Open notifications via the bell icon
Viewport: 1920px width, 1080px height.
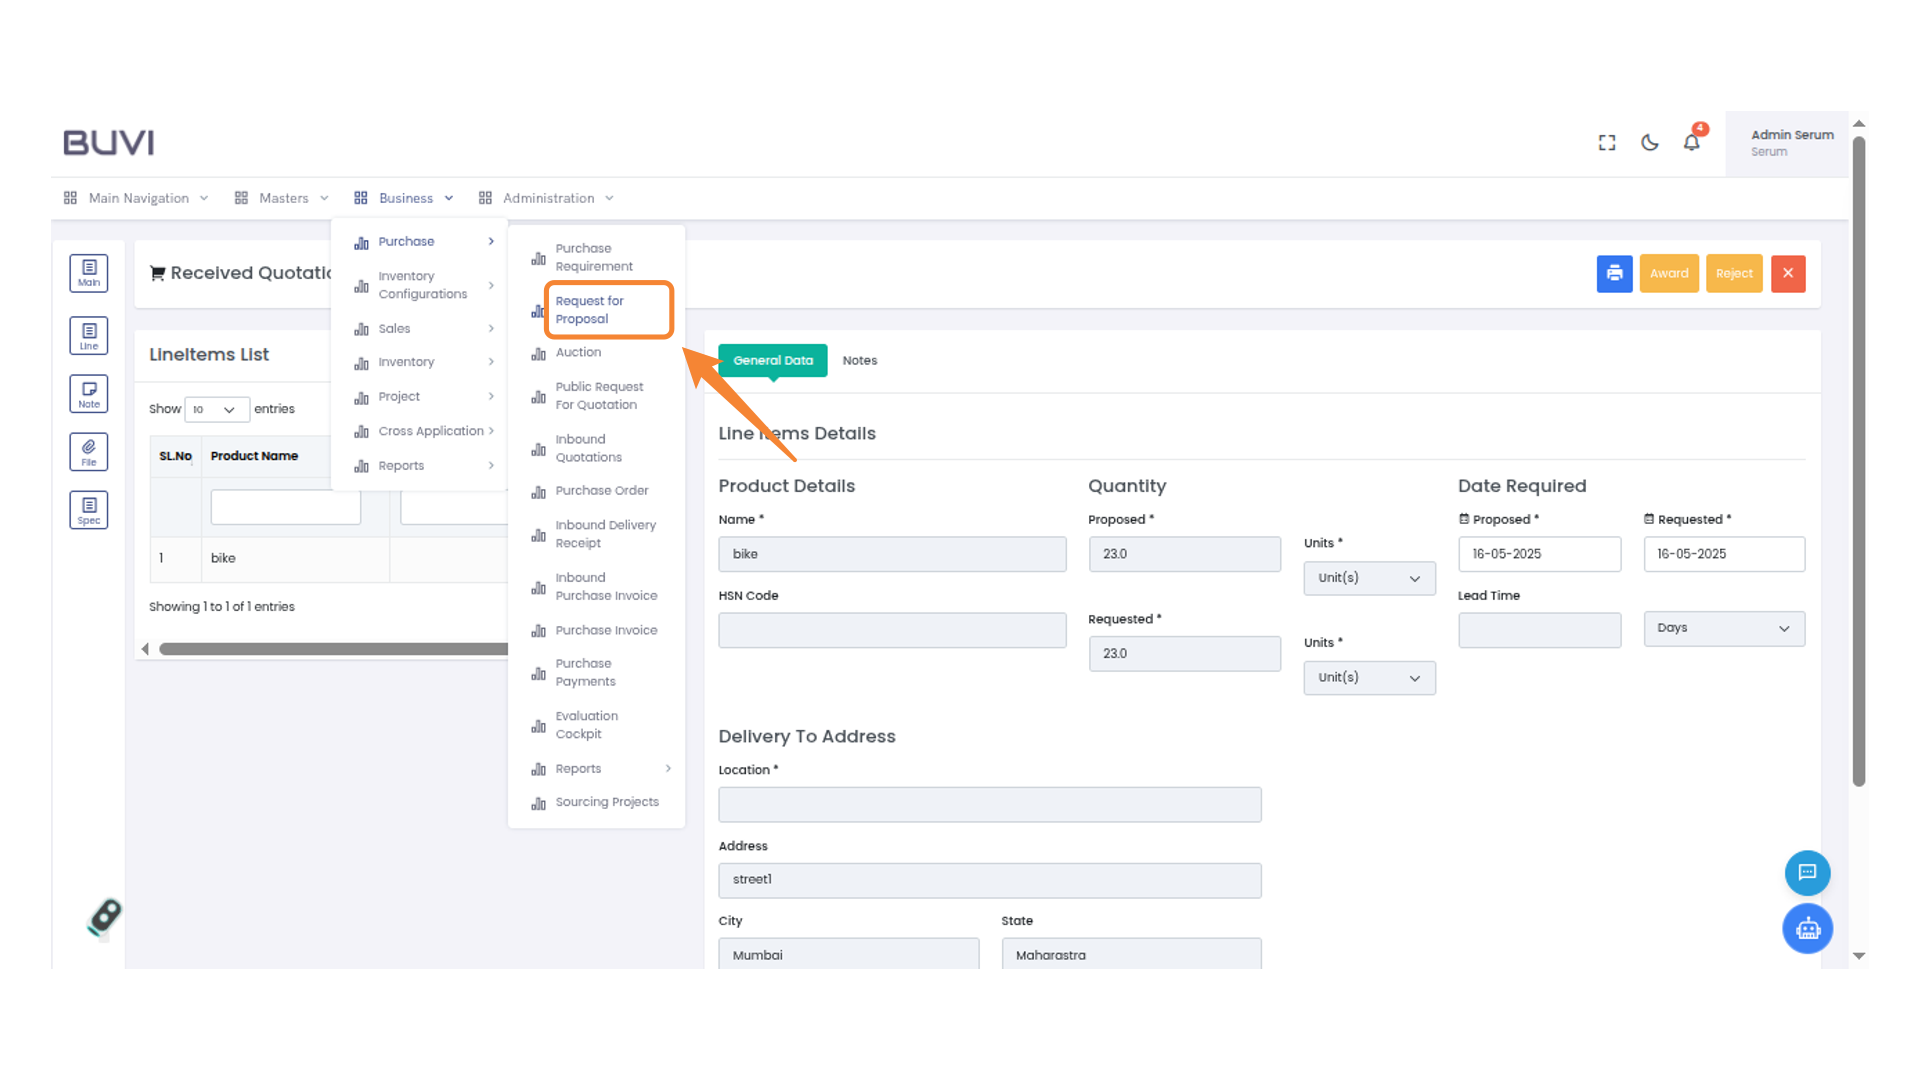[x=1691, y=142]
